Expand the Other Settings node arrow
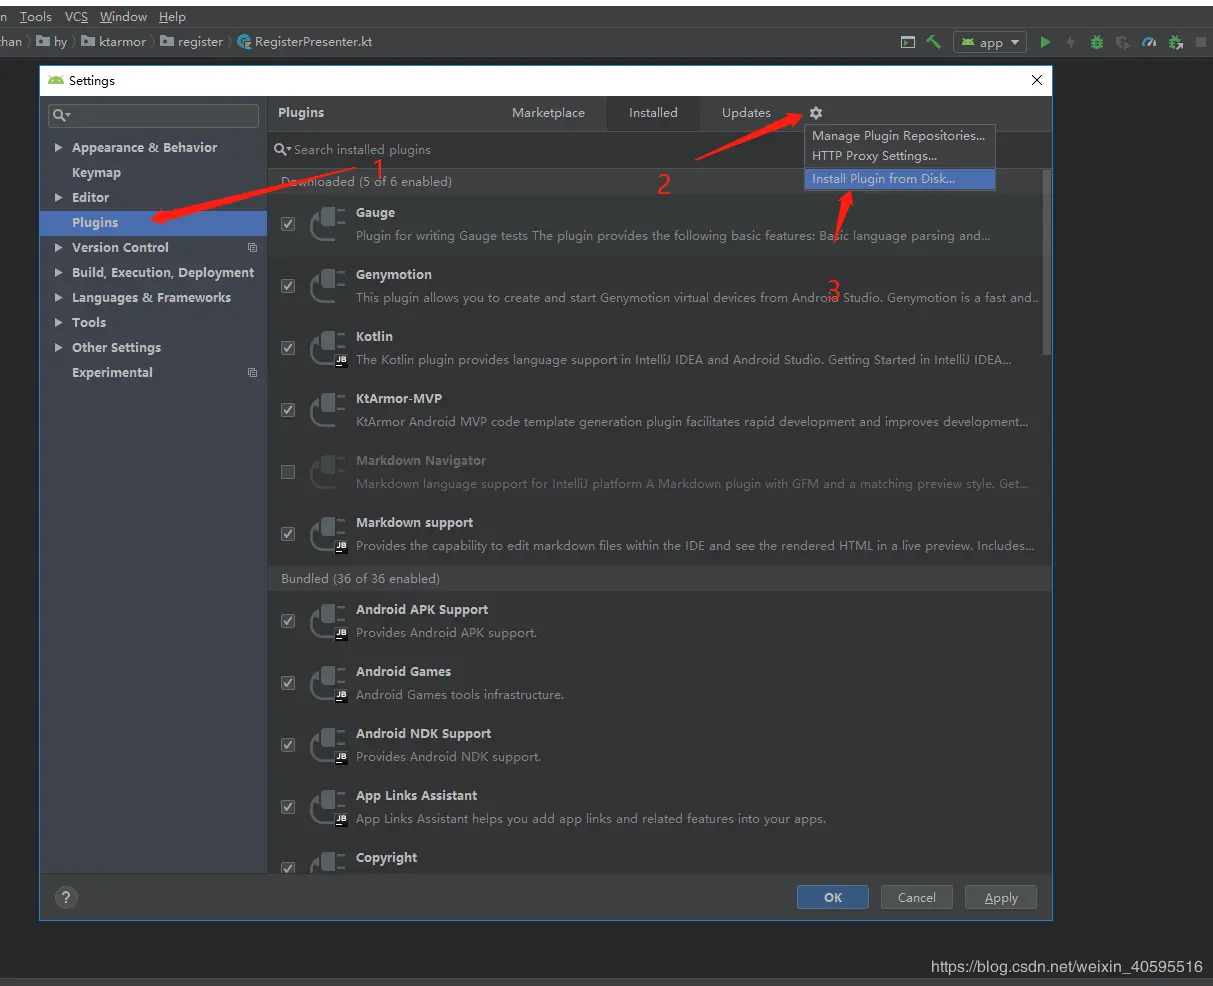The image size is (1213, 986). (x=58, y=348)
